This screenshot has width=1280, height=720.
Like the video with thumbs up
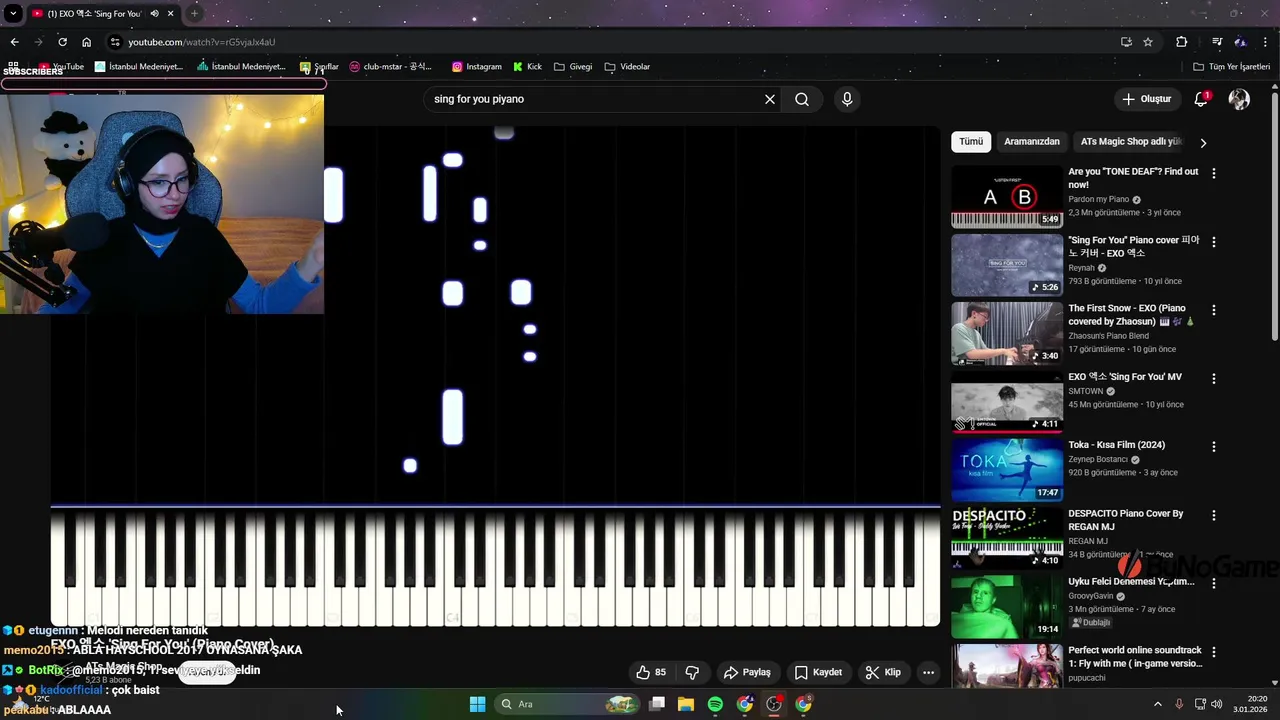pos(651,672)
